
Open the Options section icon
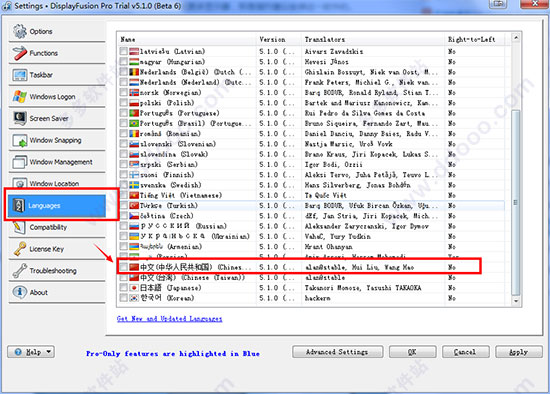click(20, 31)
